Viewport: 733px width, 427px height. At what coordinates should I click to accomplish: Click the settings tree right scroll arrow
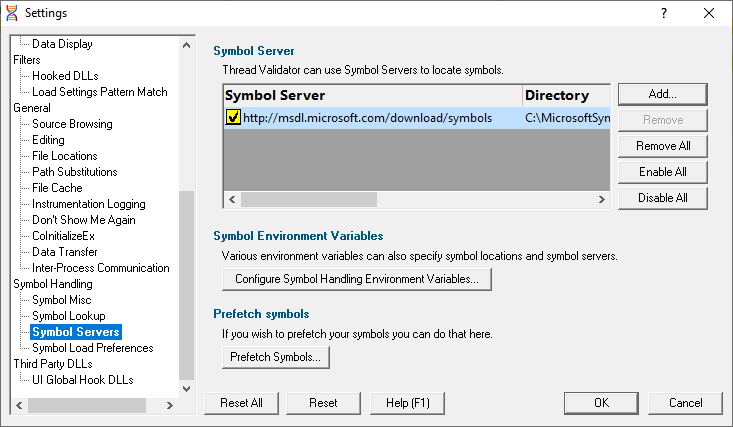coord(170,405)
